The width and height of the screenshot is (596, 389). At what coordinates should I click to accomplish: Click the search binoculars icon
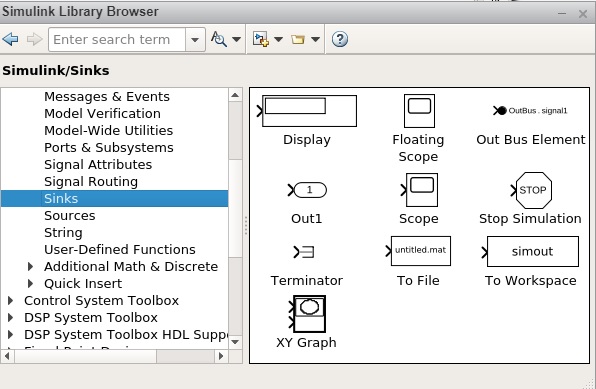(219, 39)
